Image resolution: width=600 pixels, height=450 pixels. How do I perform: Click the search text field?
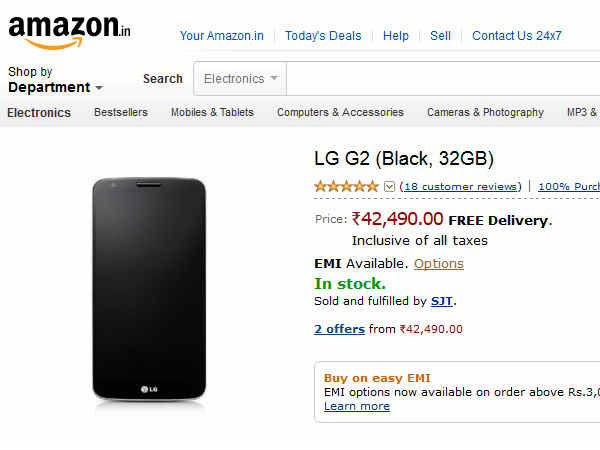click(x=440, y=78)
